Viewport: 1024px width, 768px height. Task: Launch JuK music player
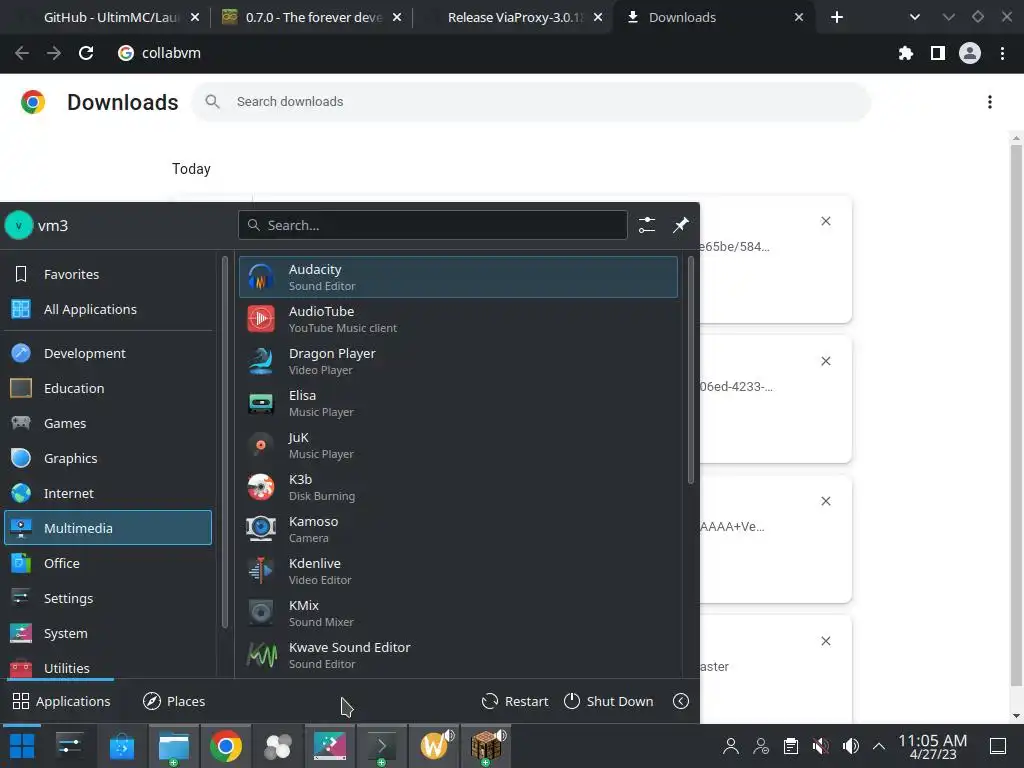click(458, 445)
